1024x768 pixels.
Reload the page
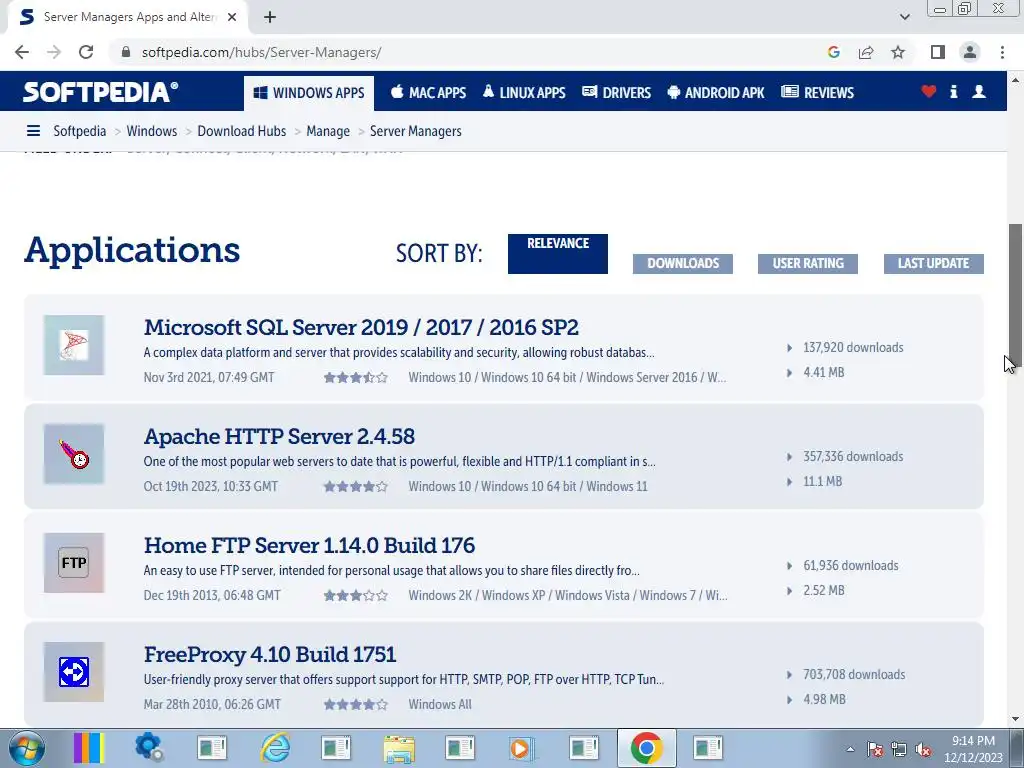point(86,52)
